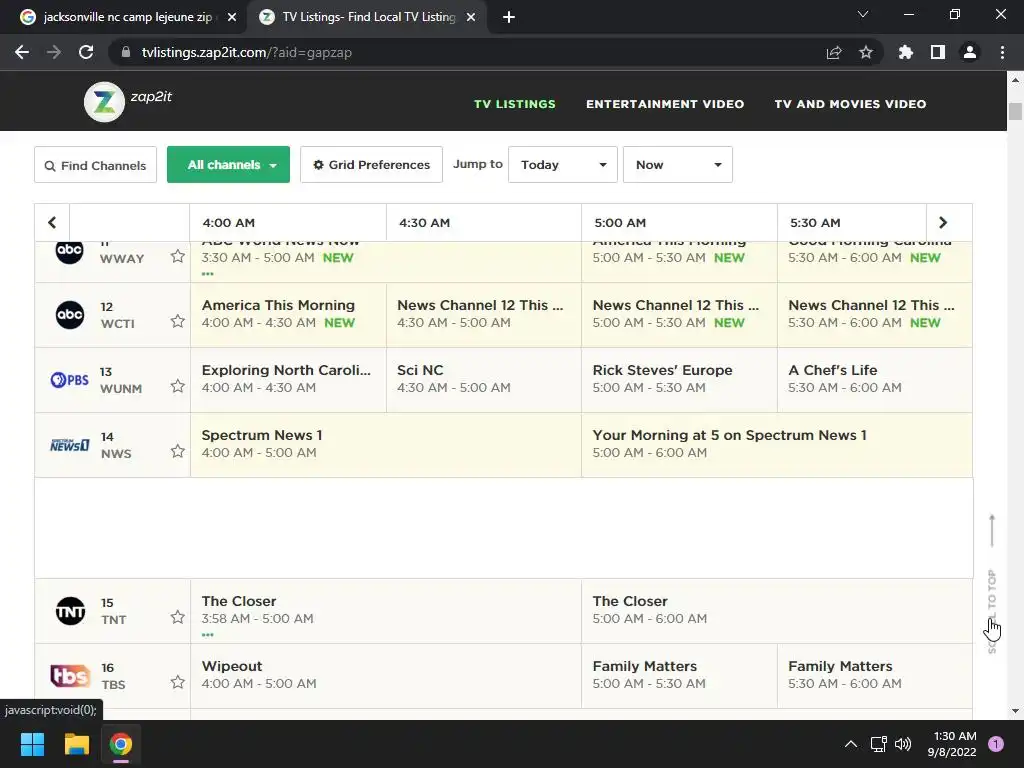This screenshot has width=1024, height=768.
Task: Favorite the WUNM PBS channel star
Action: (178, 386)
